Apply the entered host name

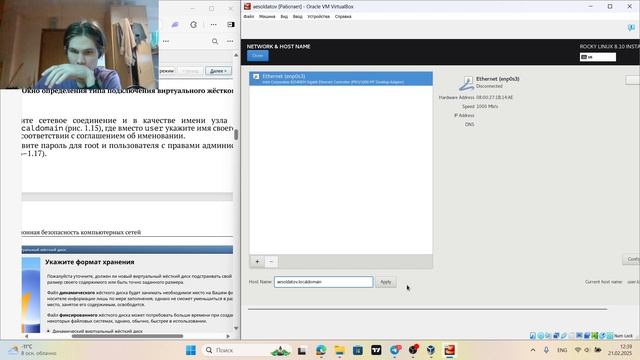point(386,282)
